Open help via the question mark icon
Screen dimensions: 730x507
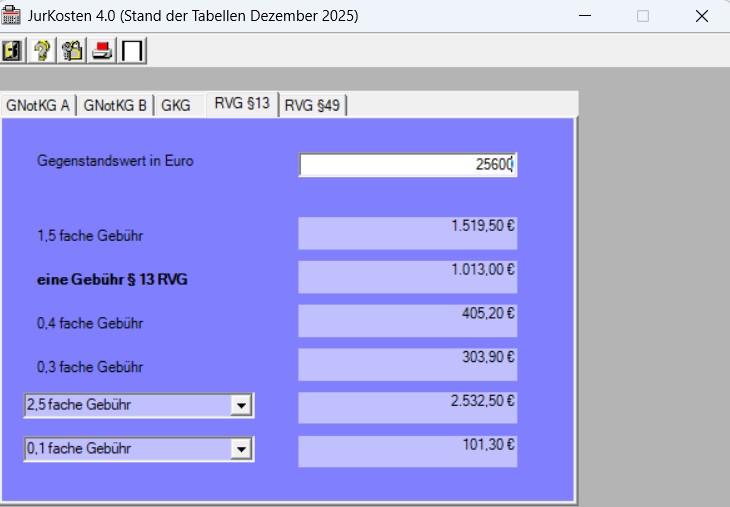pos(42,50)
